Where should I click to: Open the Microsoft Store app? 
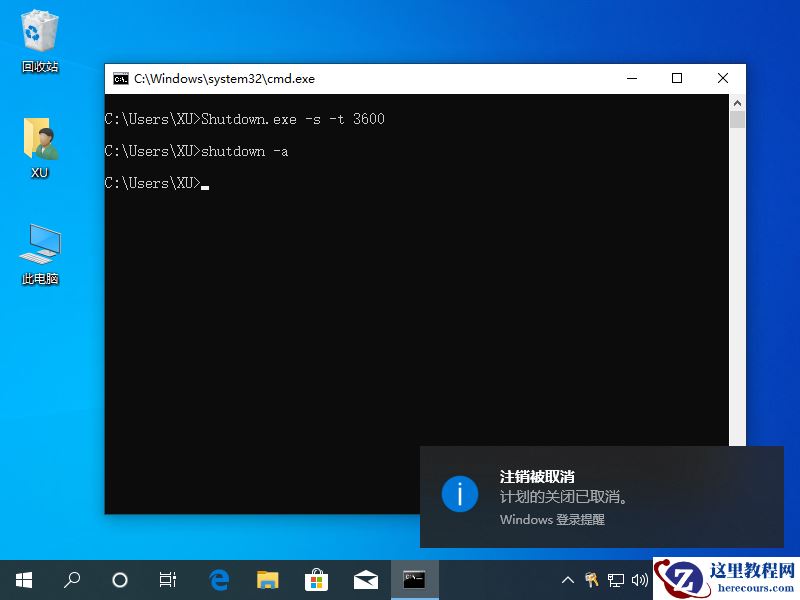click(316, 580)
